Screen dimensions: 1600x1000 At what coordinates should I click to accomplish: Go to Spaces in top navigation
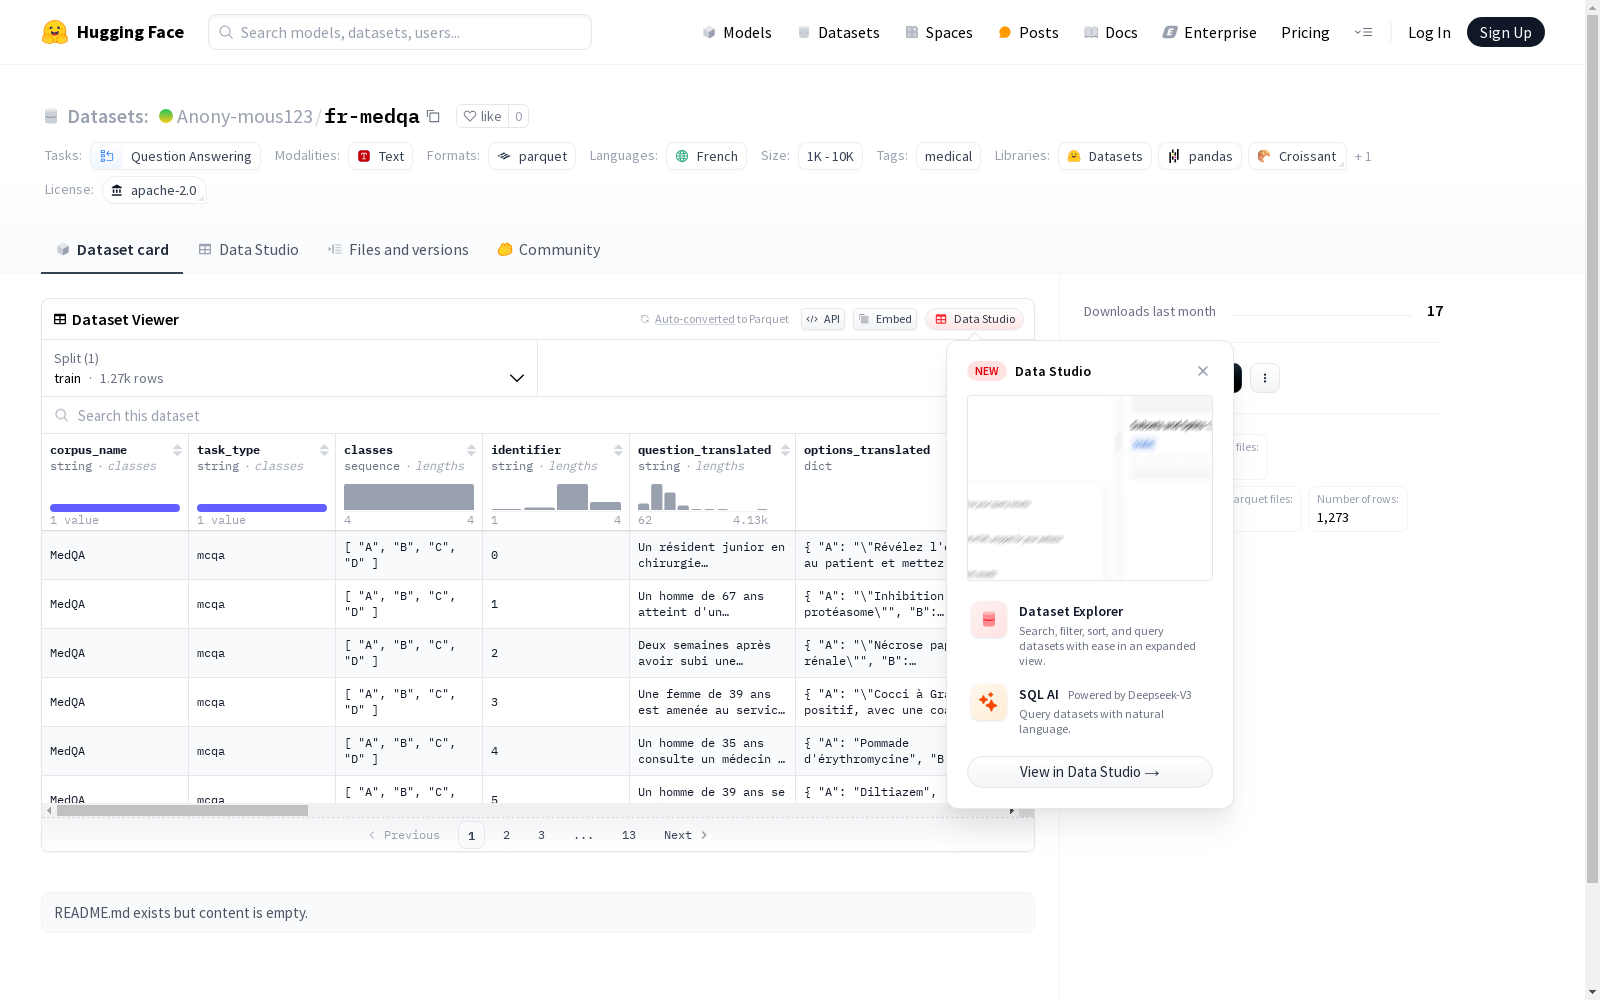[x=939, y=32]
